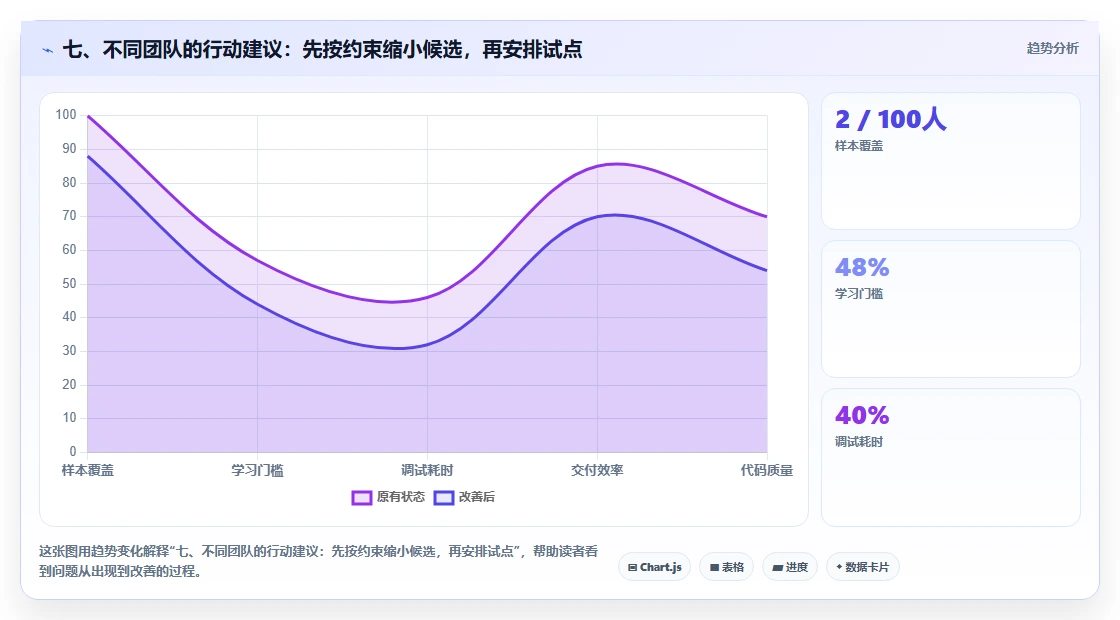
Task: Click the 40% stat value
Action: [862, 415]
